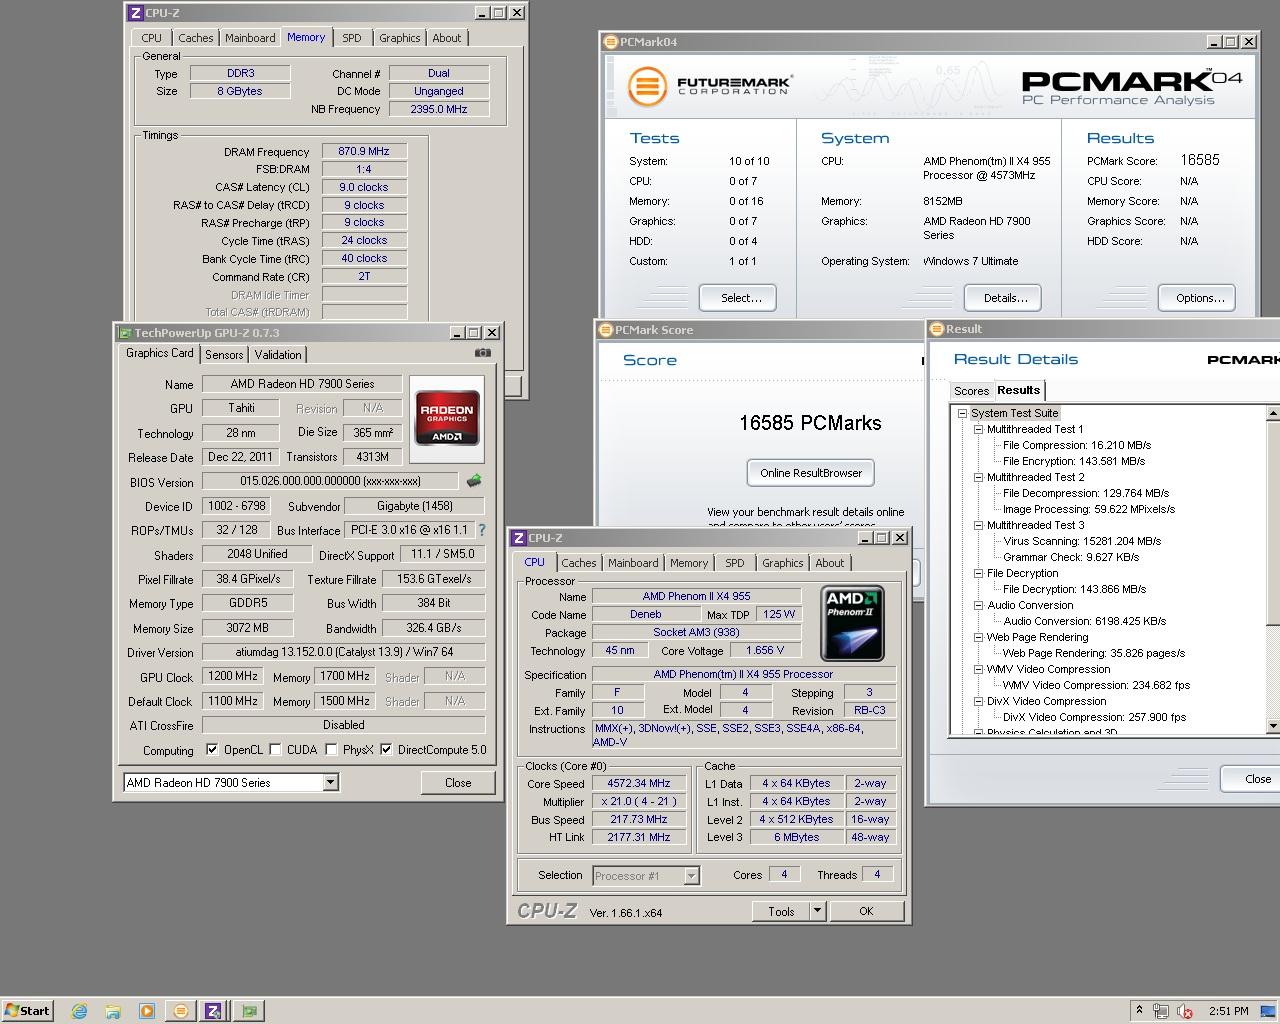The width and height of the screenshot is (1280, 1024).
Task: Click OK in the CPU-Z window
Action: (866, 911)
